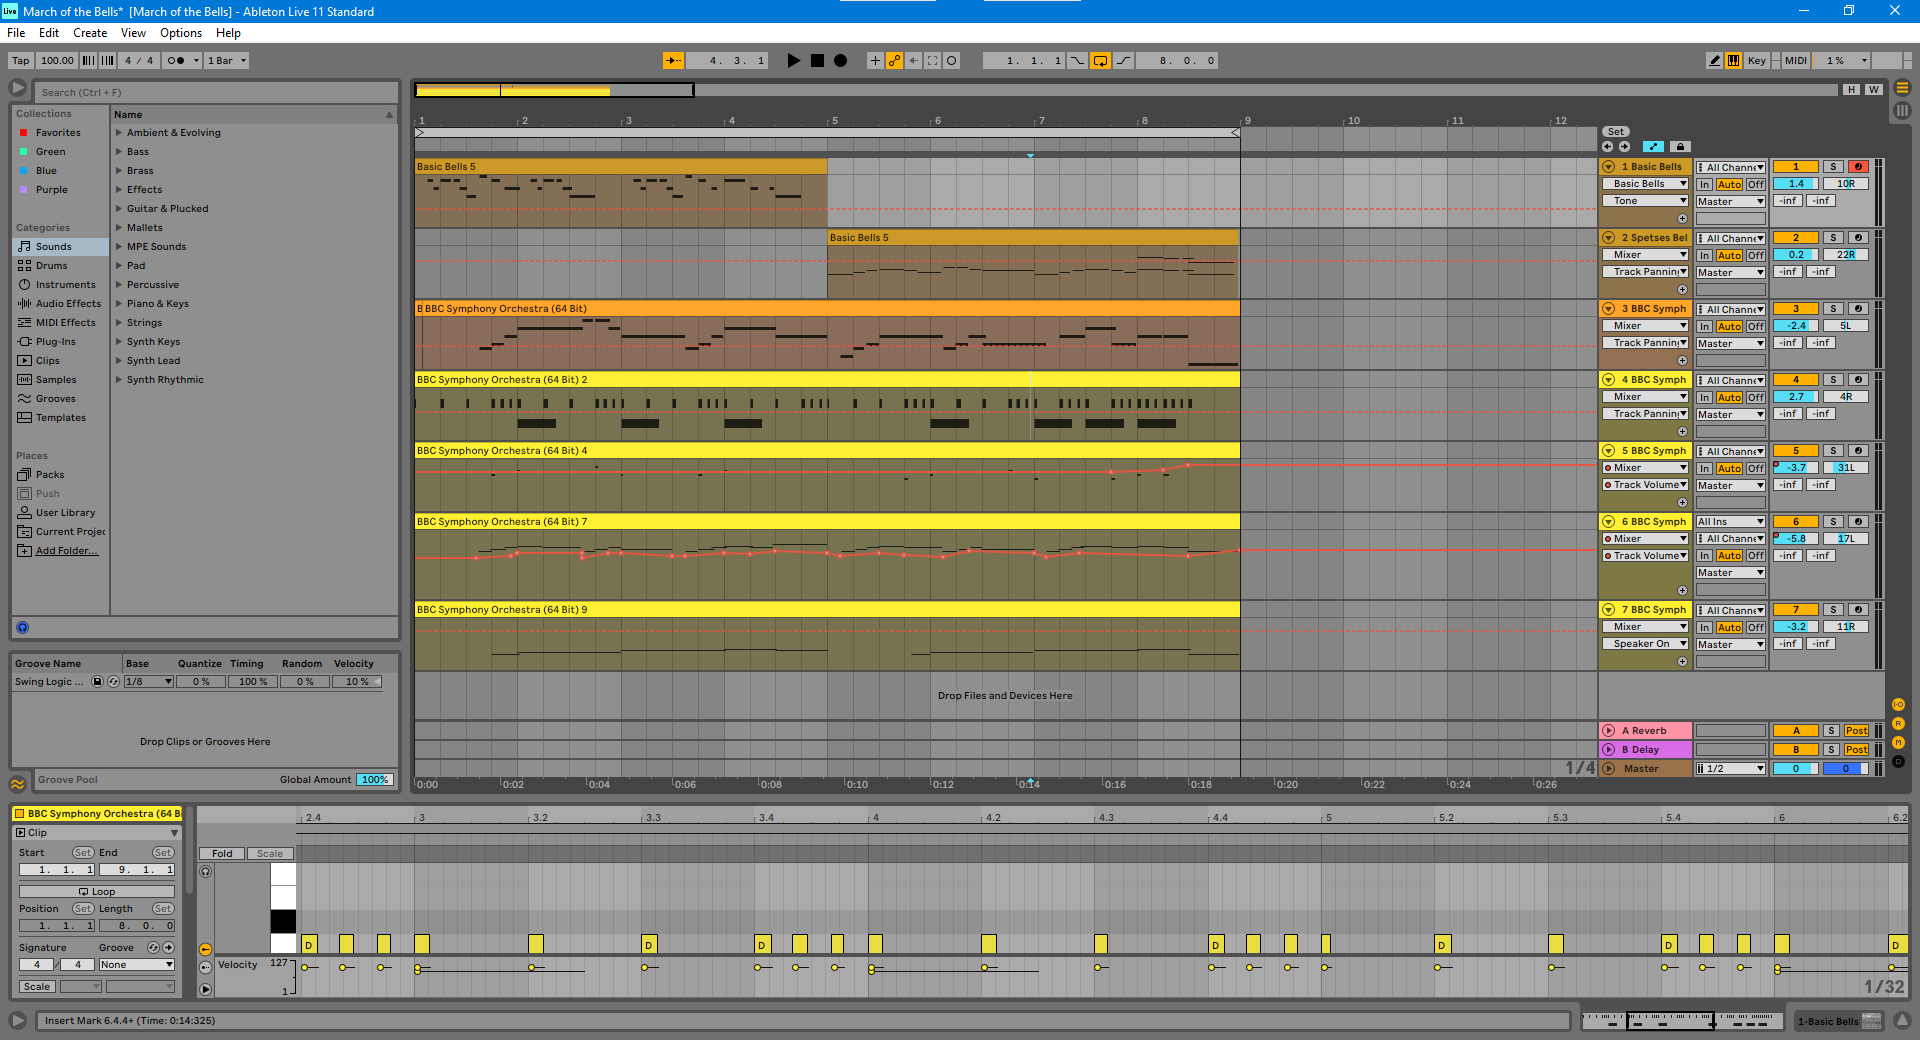
Task: Open the Create menu
Action: tap(90, 33)
